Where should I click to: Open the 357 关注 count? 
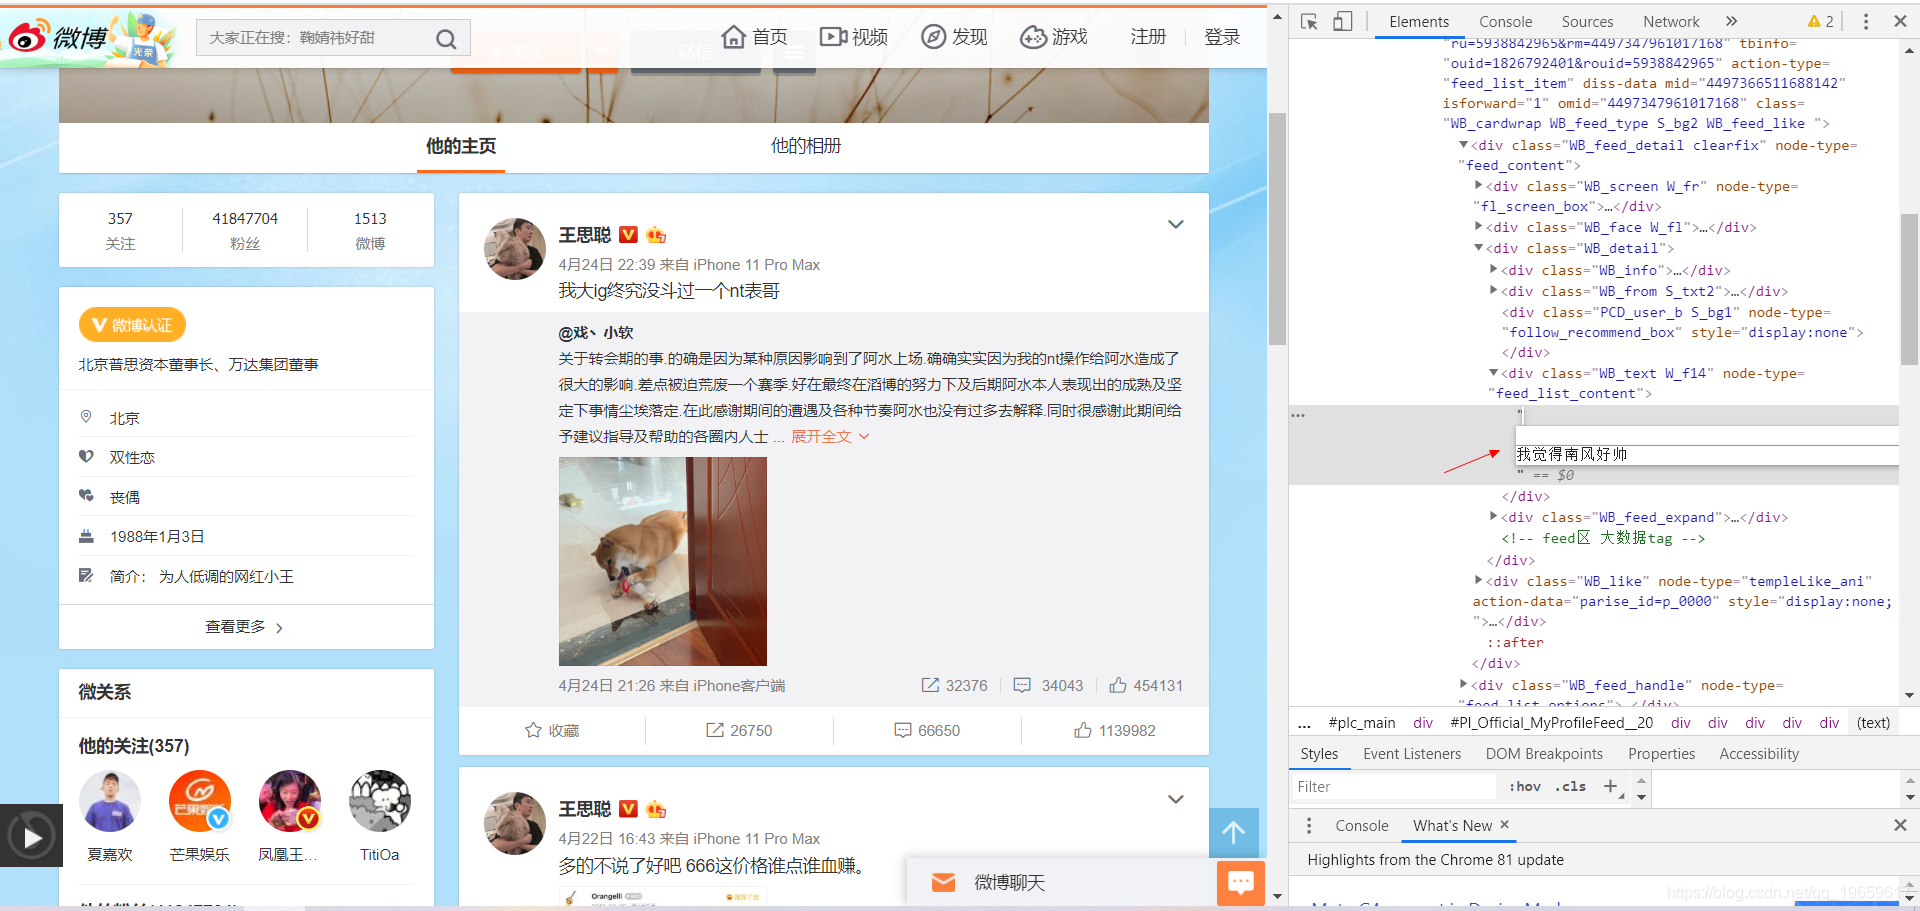[120, 230]
